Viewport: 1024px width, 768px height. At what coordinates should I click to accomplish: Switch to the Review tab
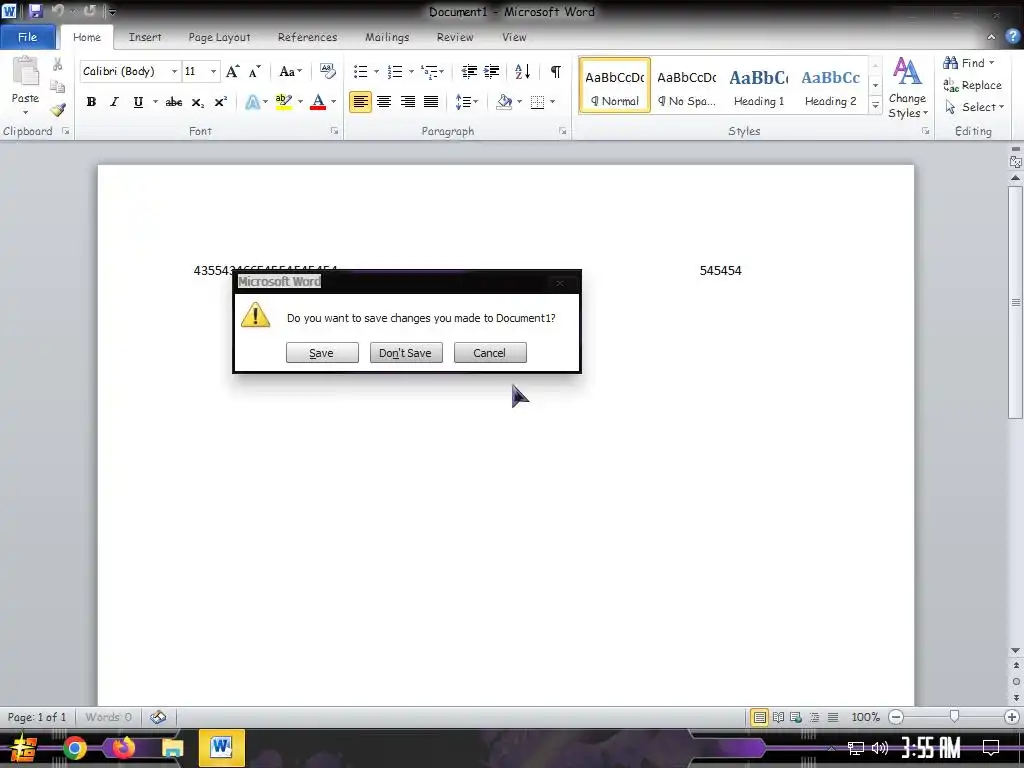pyautogui.click(x=455, y=37)
